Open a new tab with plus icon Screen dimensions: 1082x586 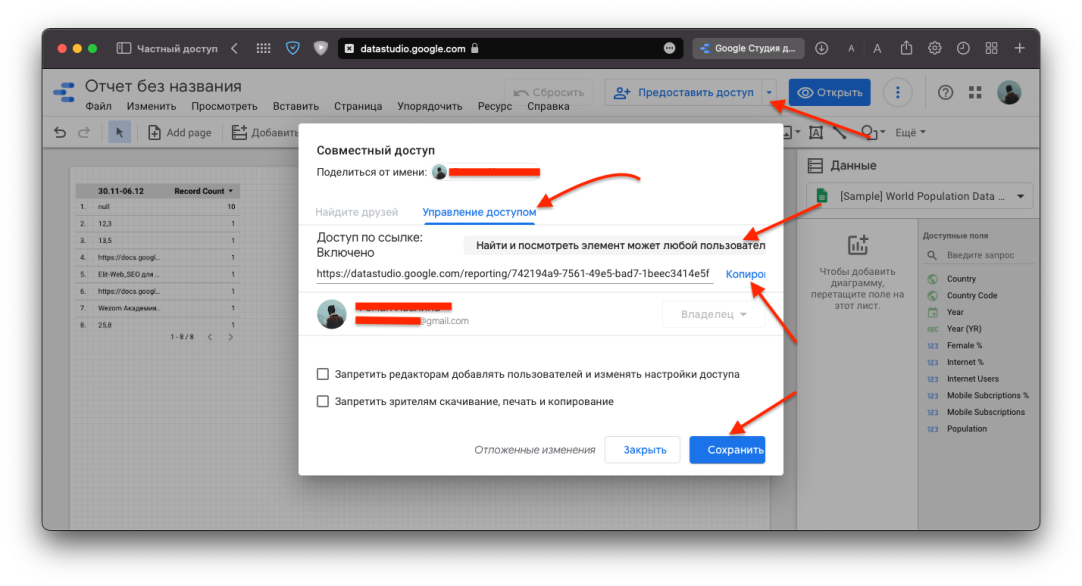point(1019,48)
